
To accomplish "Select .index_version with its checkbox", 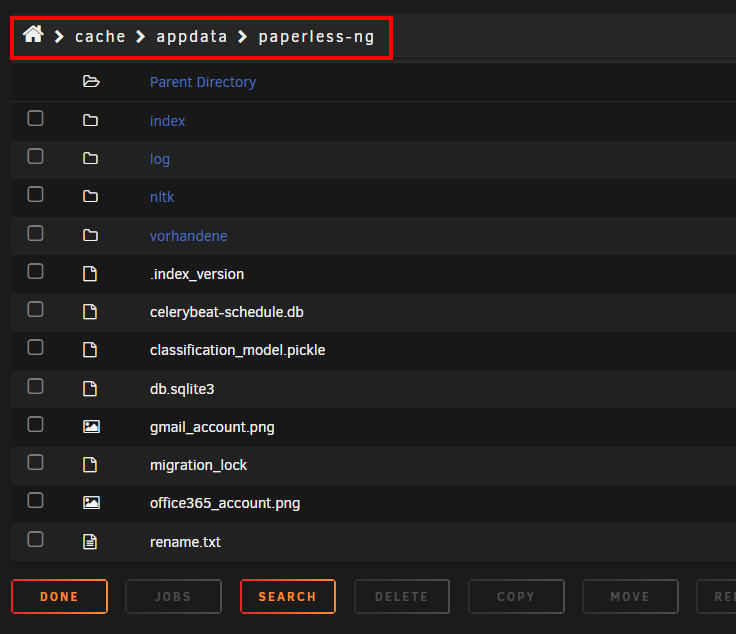I will coord(35,271).
